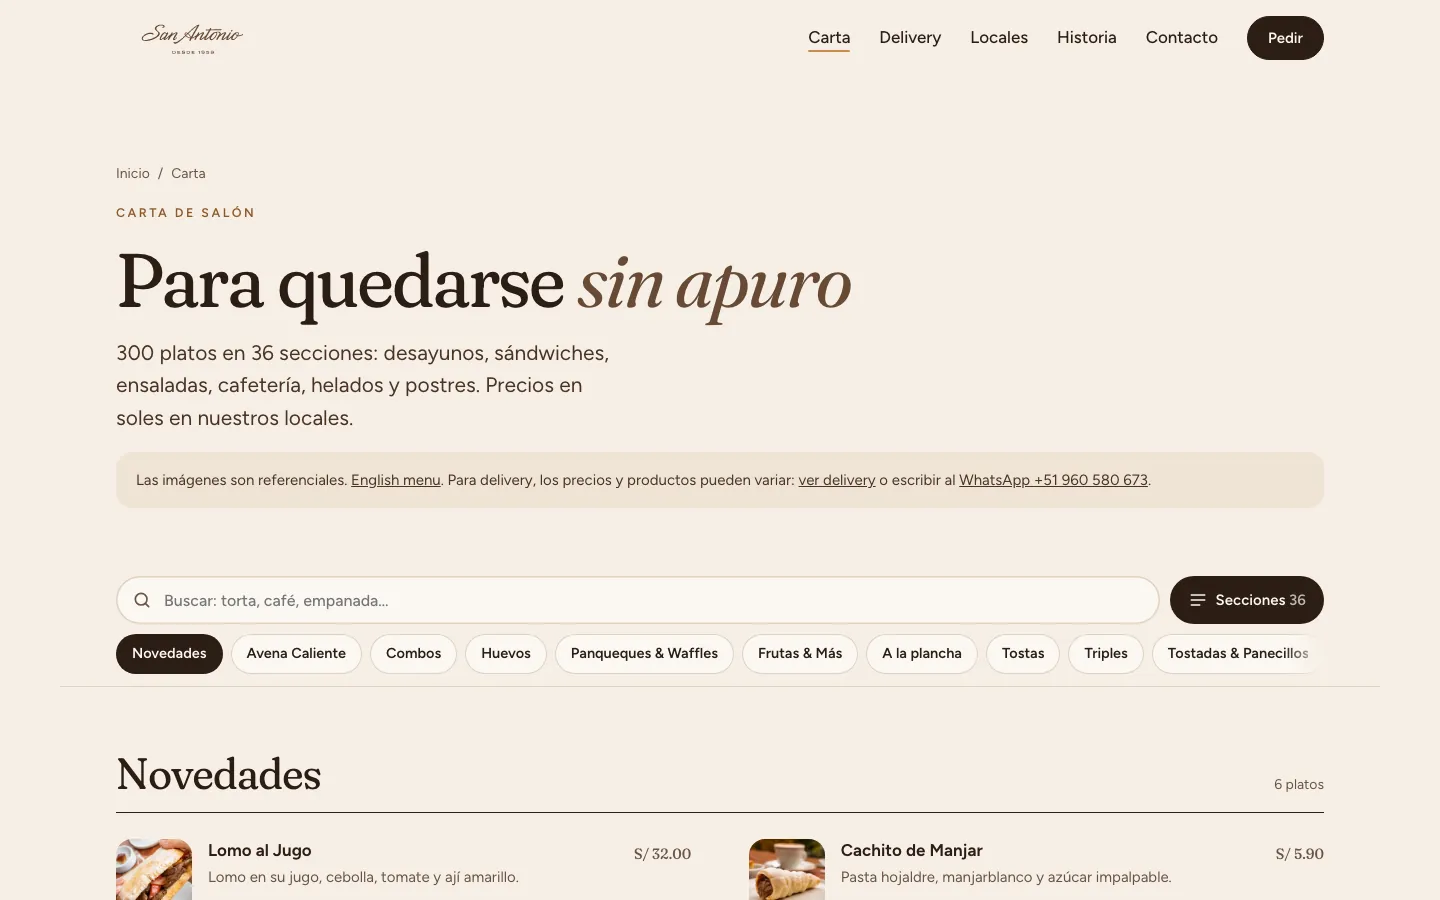Focus the dish search field

tap(638, 600)
